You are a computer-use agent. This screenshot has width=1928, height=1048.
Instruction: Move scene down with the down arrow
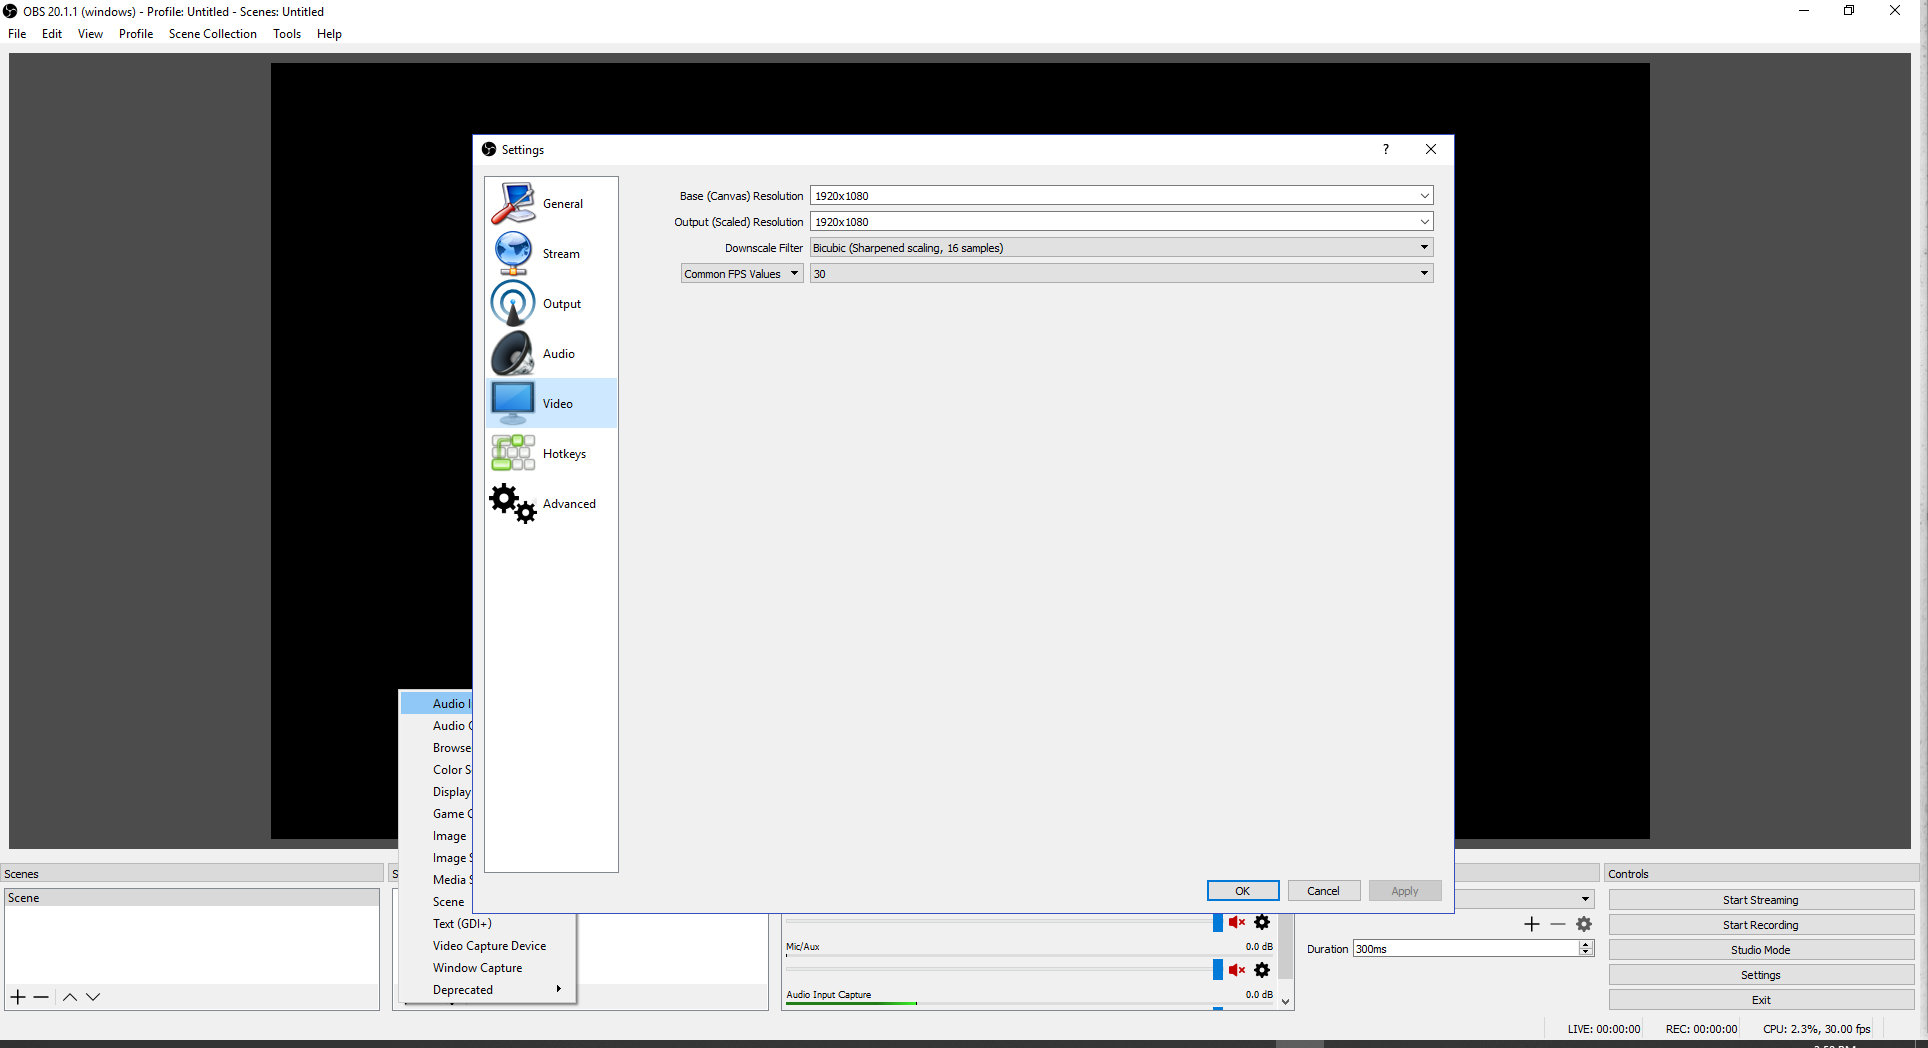(x=93, y=997)
